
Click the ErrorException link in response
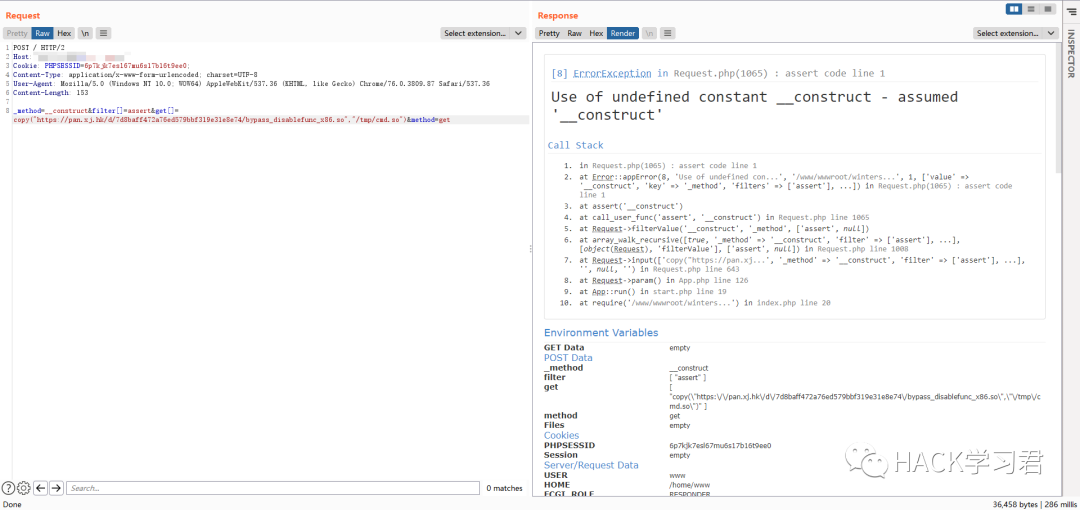point(613,73)
